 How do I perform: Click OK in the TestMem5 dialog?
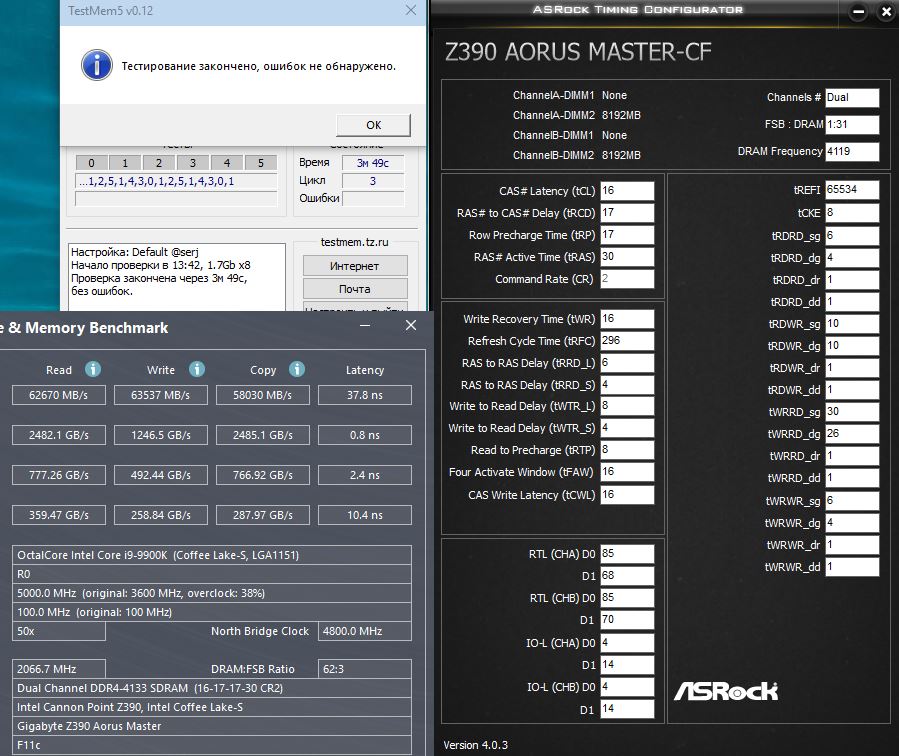(373, 125)
